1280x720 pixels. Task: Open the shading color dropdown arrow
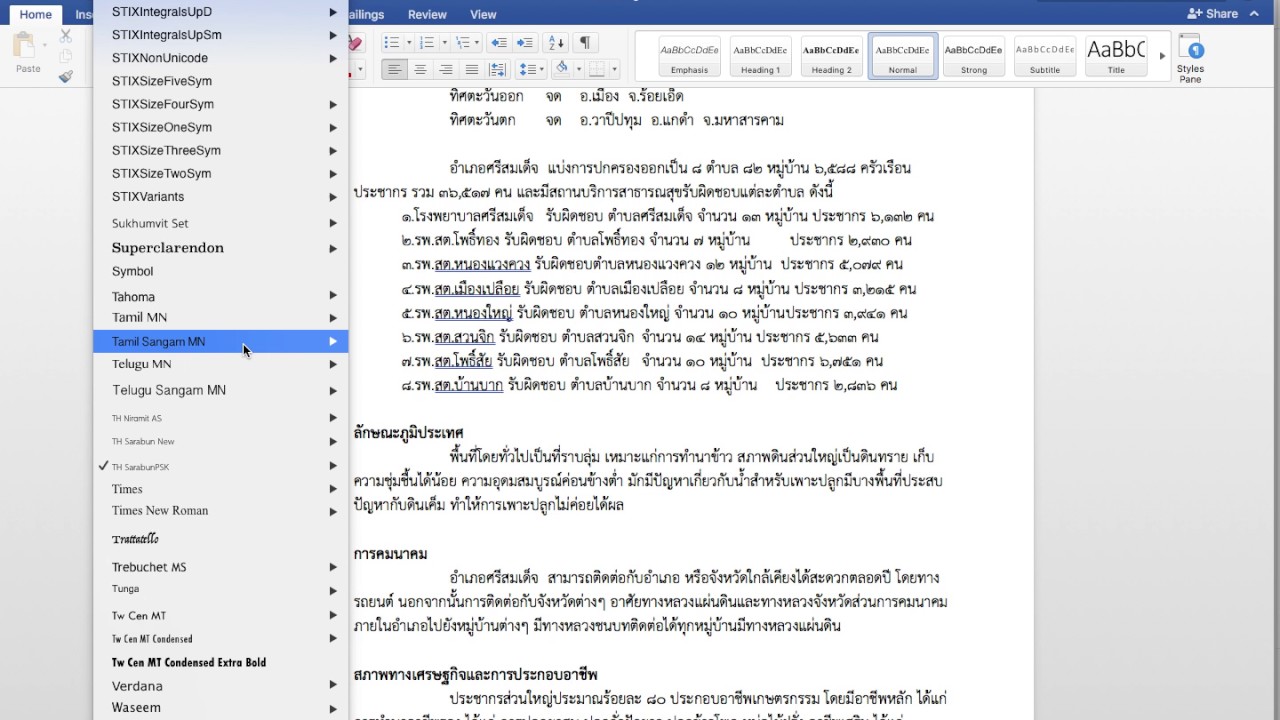coord(578,69)
